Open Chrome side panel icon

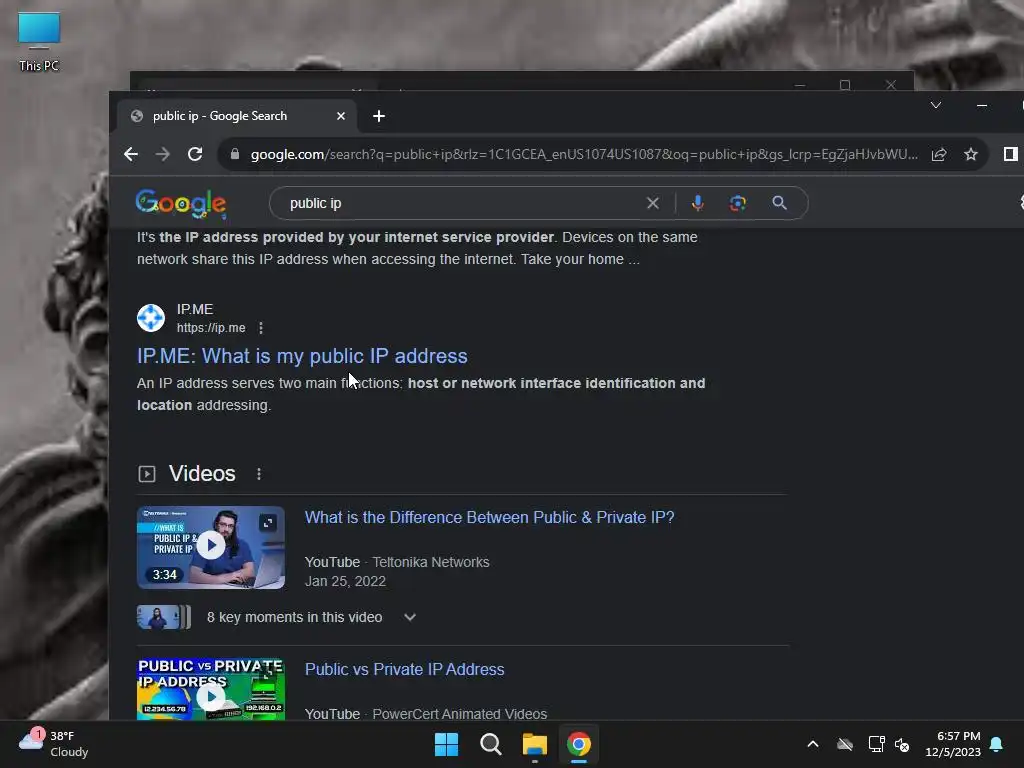pyautogui.click(x=1010, y=154)
